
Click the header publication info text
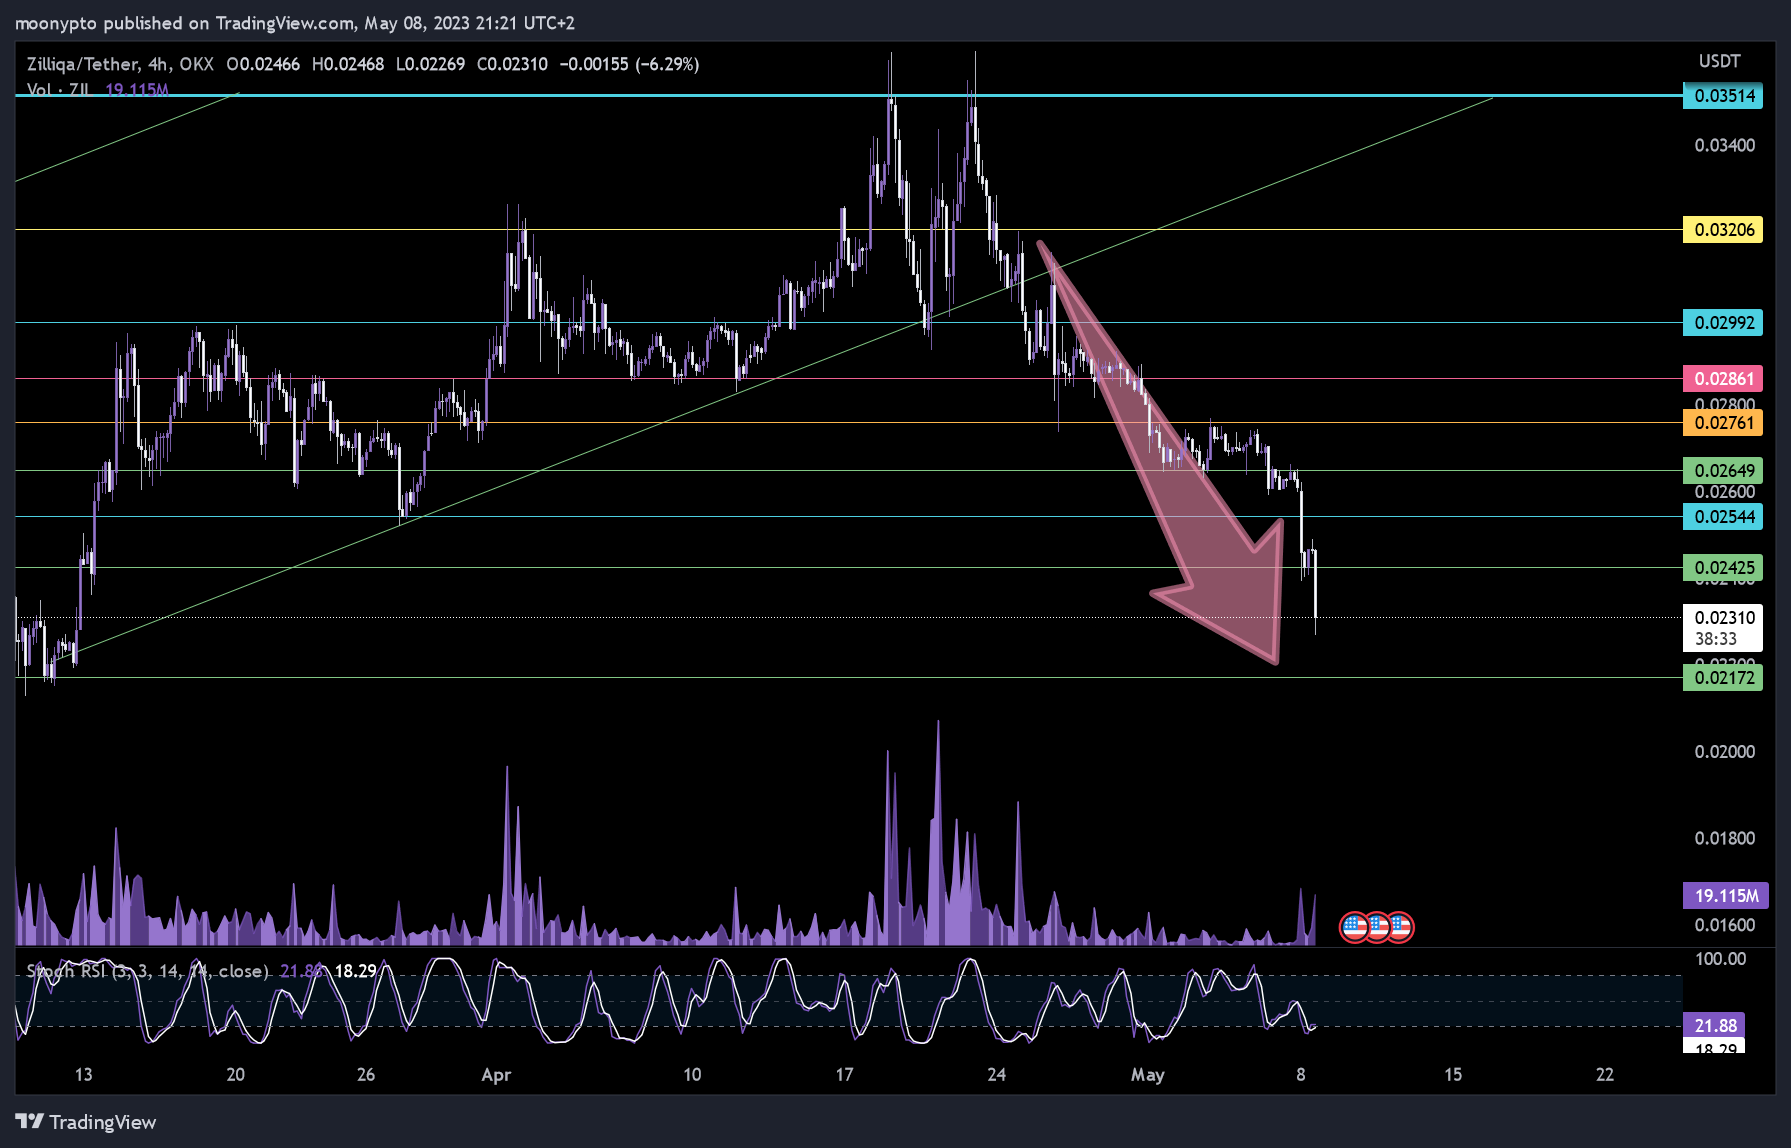tap(295, 23)
